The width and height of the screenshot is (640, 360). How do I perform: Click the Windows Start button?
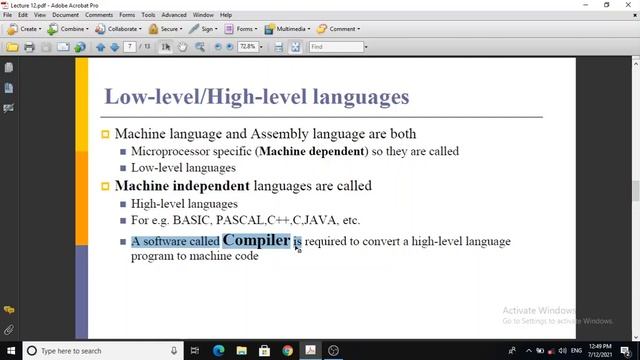click(x=11, y=351)
